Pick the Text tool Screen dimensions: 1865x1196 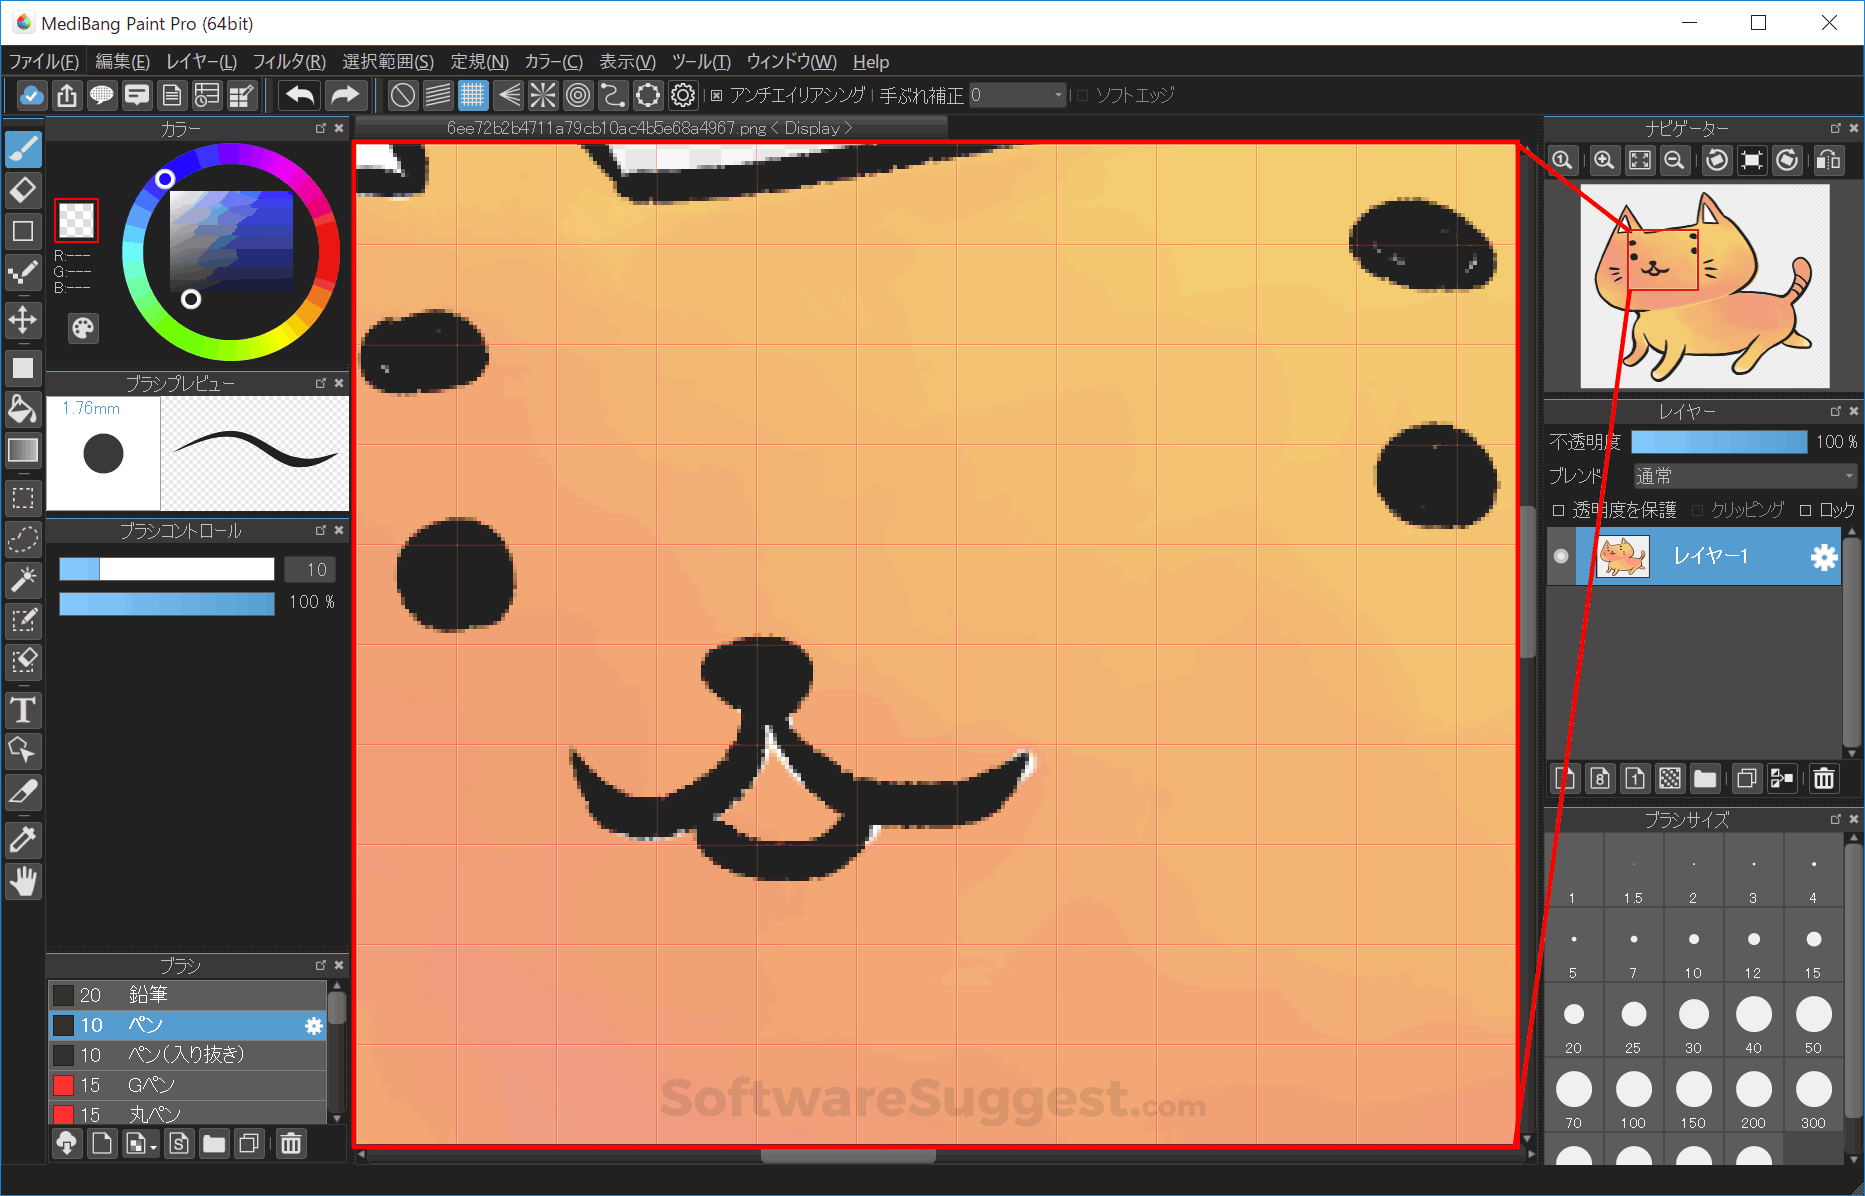pos(23,710)
